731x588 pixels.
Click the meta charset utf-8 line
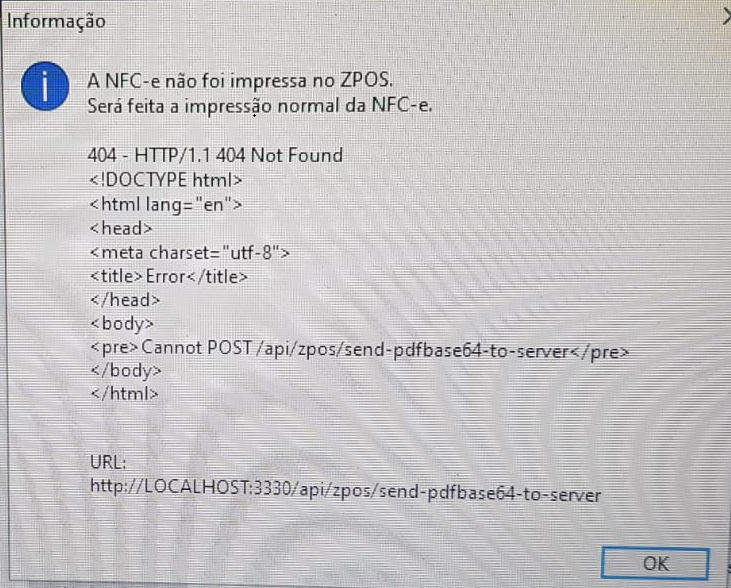tap(189, 252)
